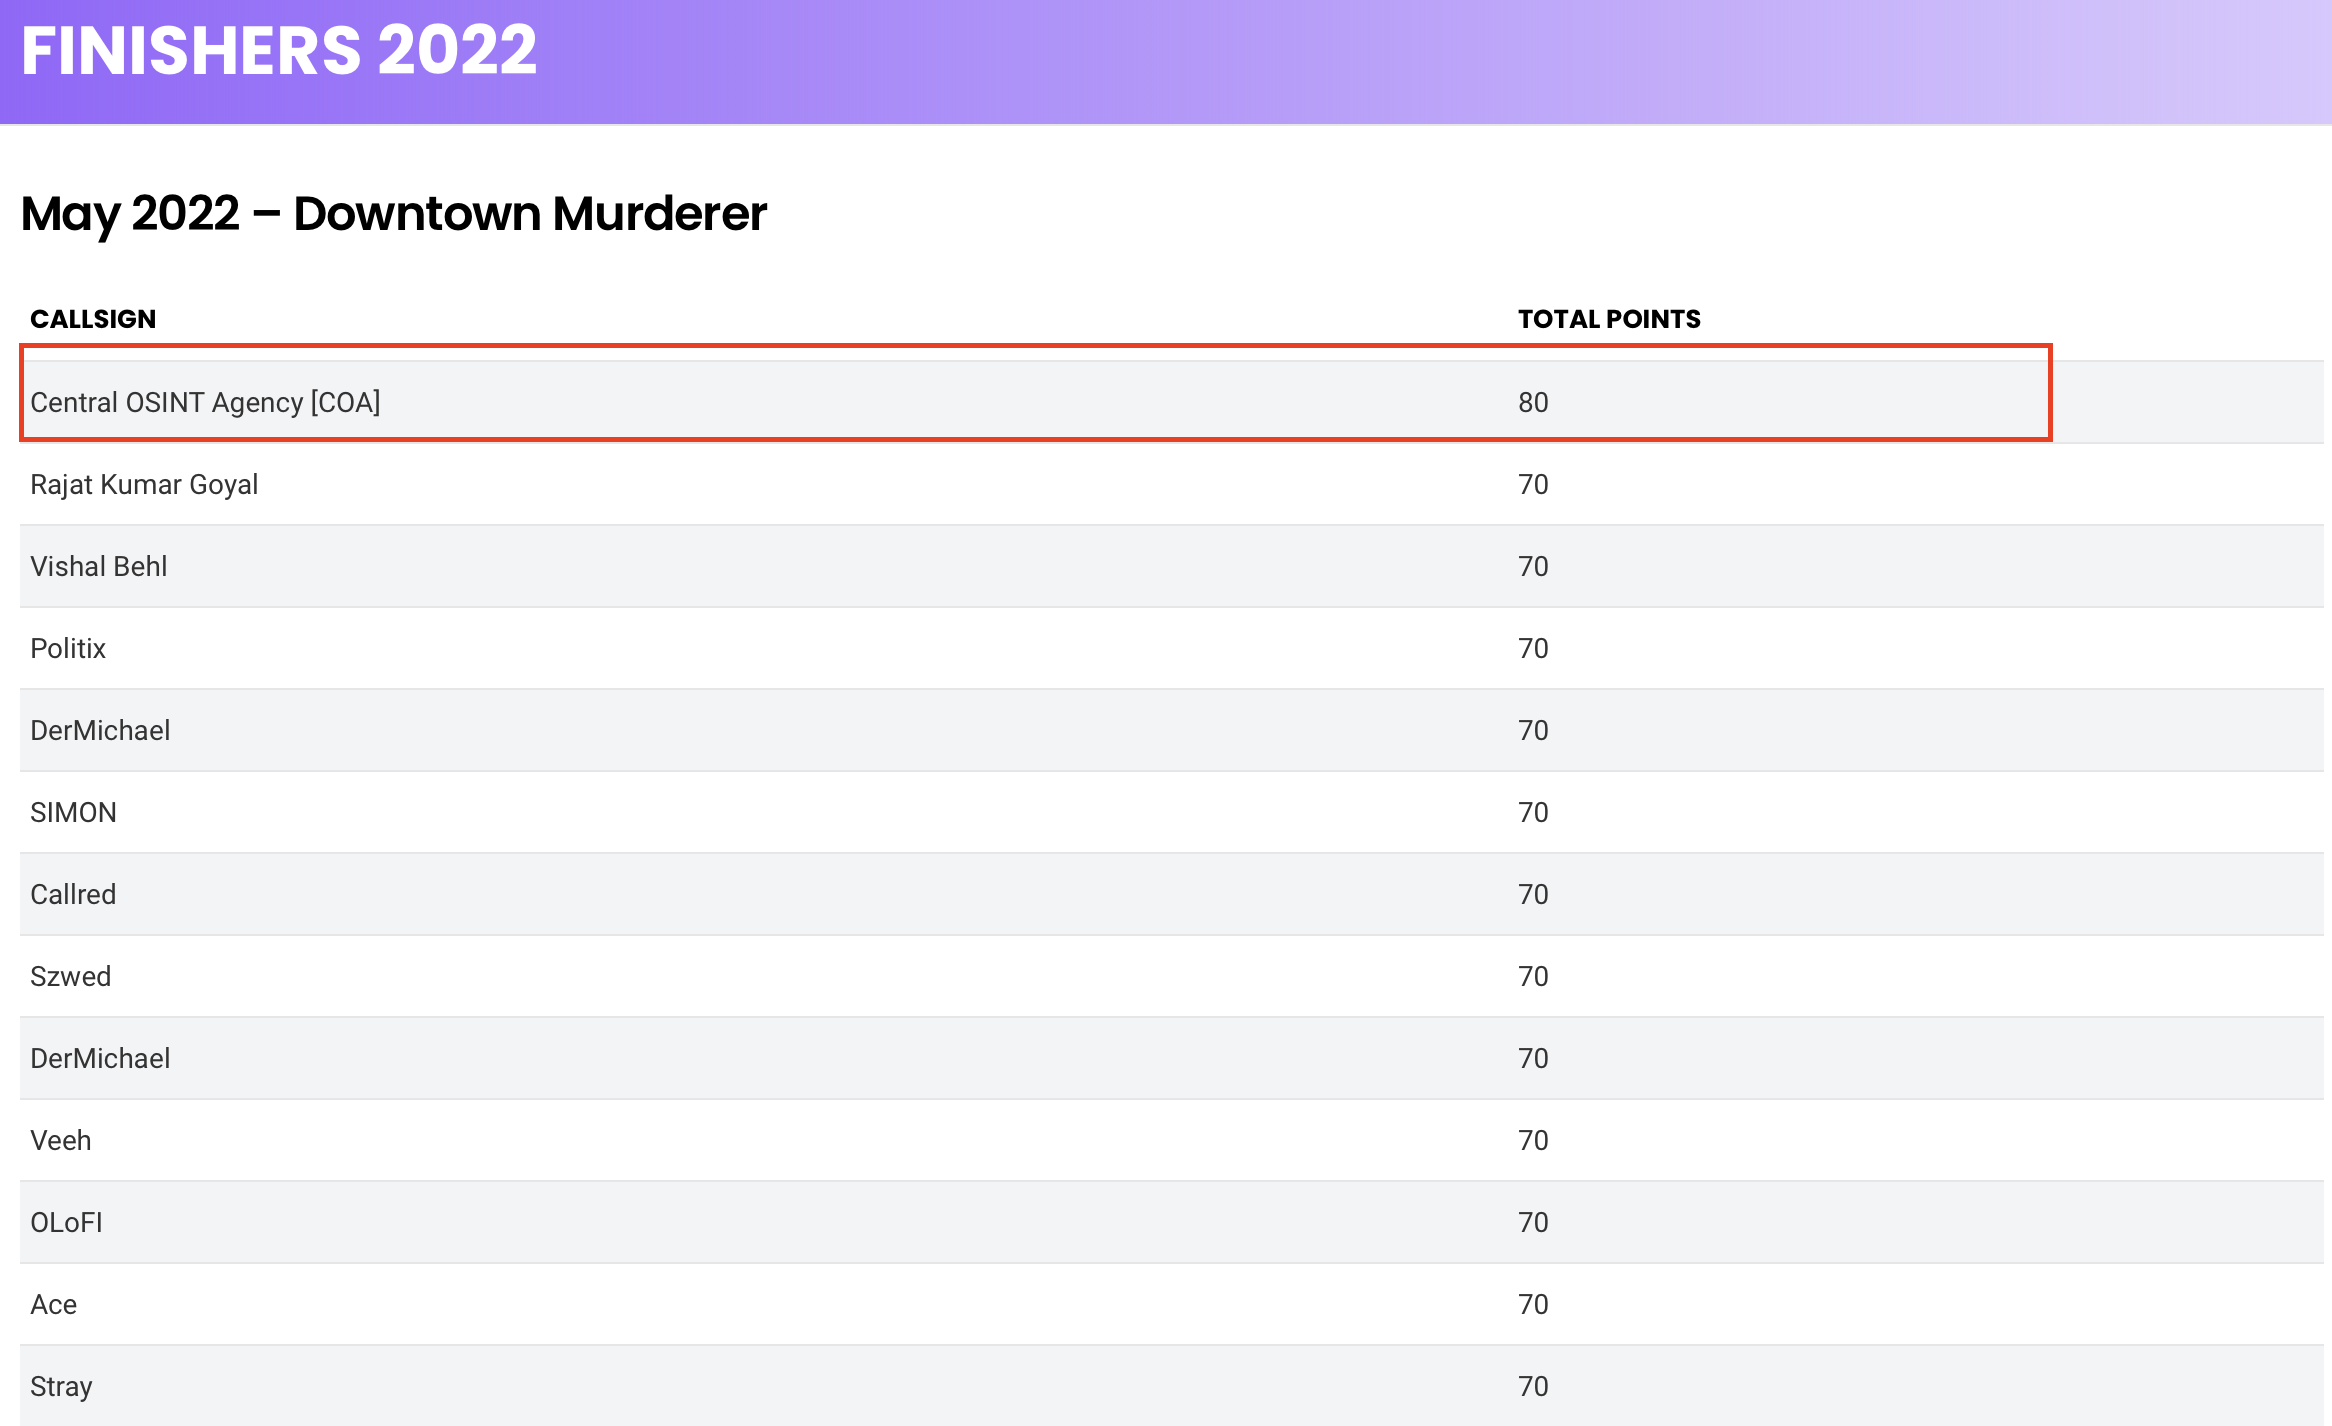Click the May 2022 – Downtown Murderer heading

393,213
